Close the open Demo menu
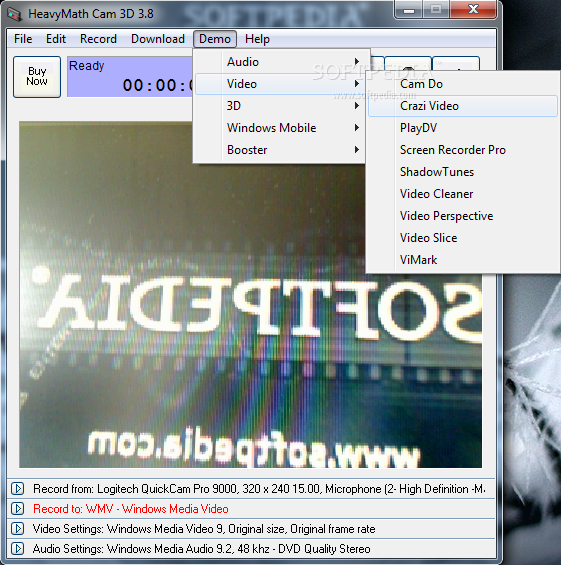Viewport: 561px width, 565px height. [x=215, y=39]
